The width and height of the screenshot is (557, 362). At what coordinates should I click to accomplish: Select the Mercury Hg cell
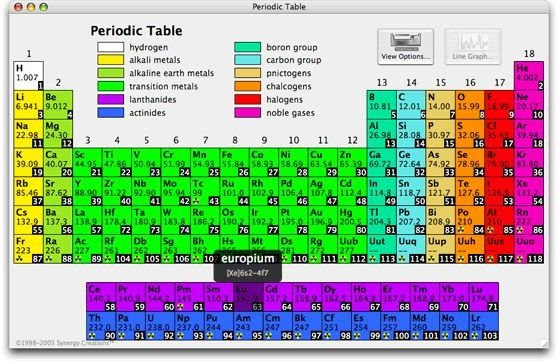click(352, 220)
